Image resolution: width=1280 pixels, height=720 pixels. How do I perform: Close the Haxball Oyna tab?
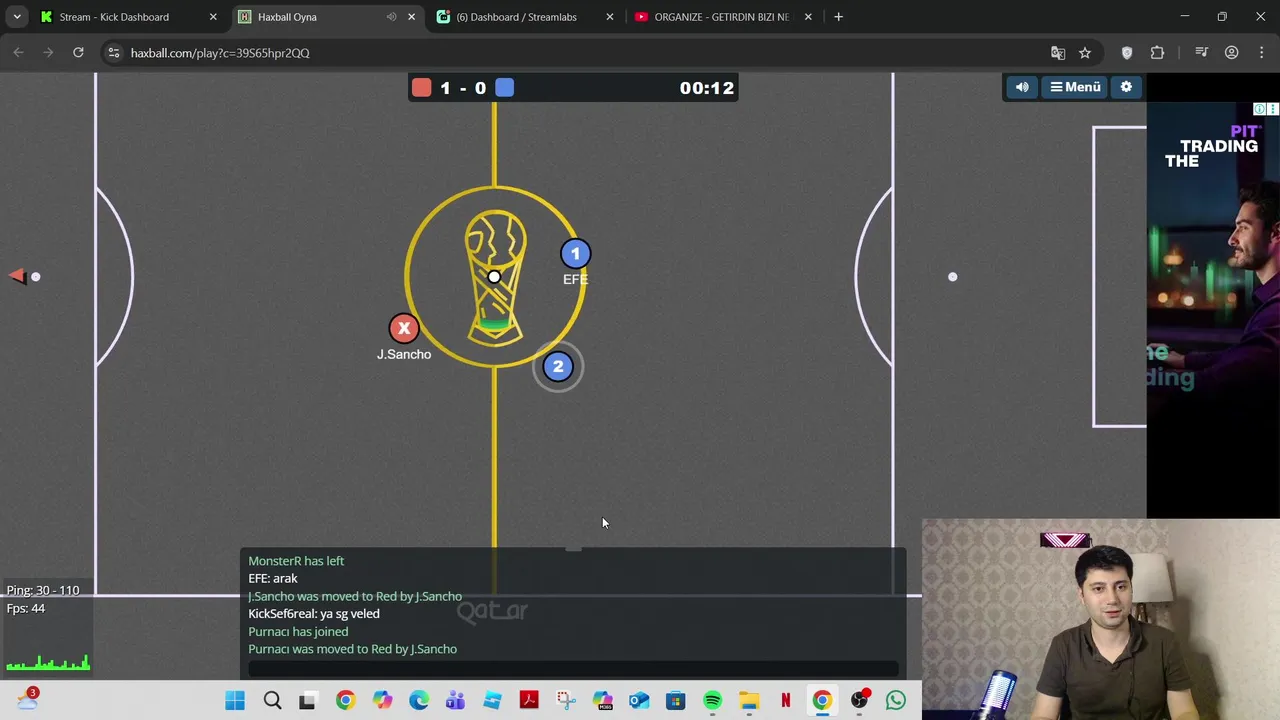coord(411,17)
